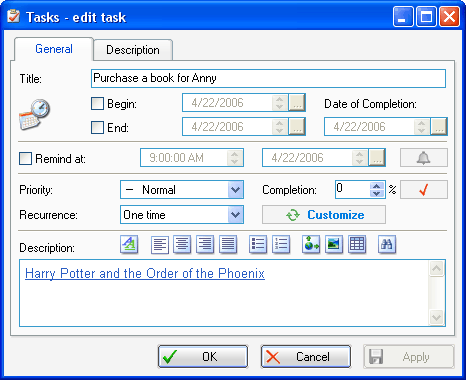Increase the Completion percentage spinner

[377, 186]
